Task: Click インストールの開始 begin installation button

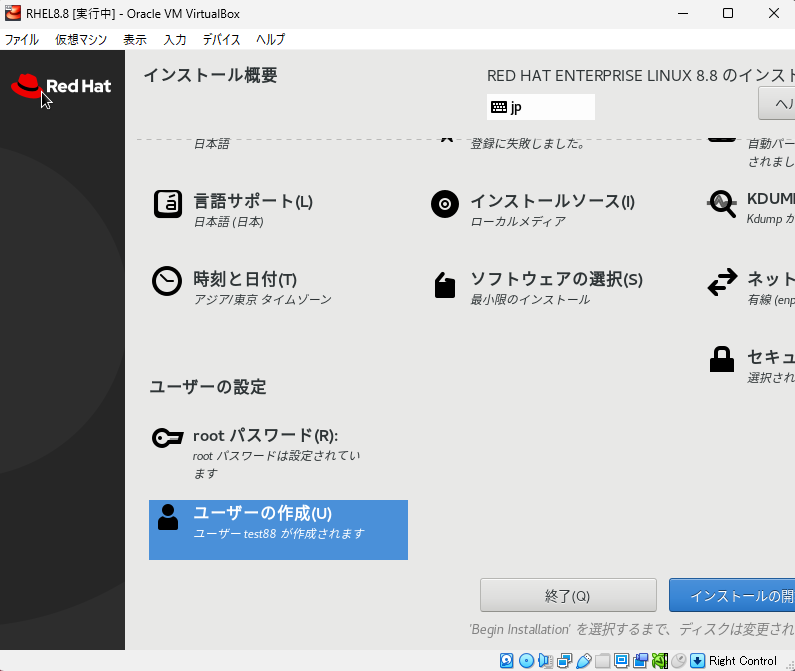Action: pos(732,595)
